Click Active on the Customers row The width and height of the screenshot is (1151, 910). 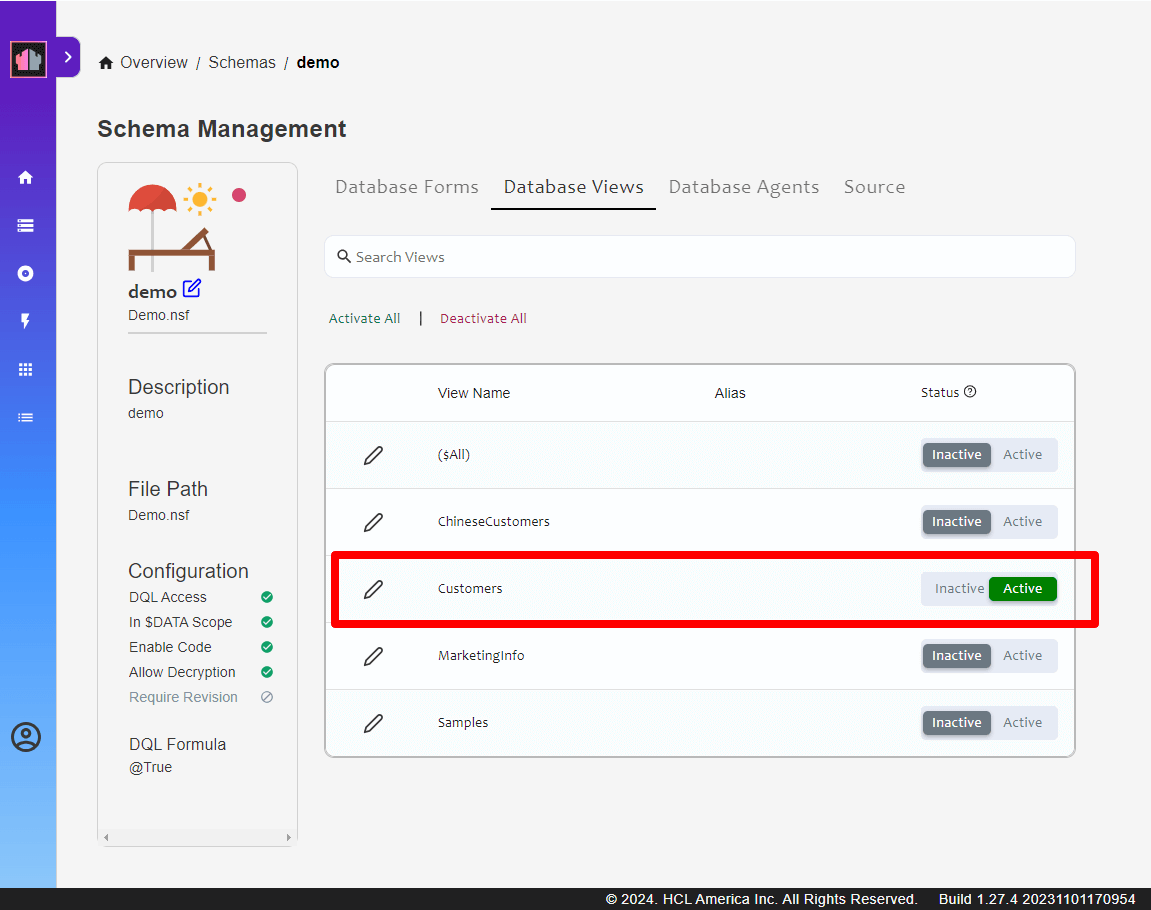point(1023,589)
